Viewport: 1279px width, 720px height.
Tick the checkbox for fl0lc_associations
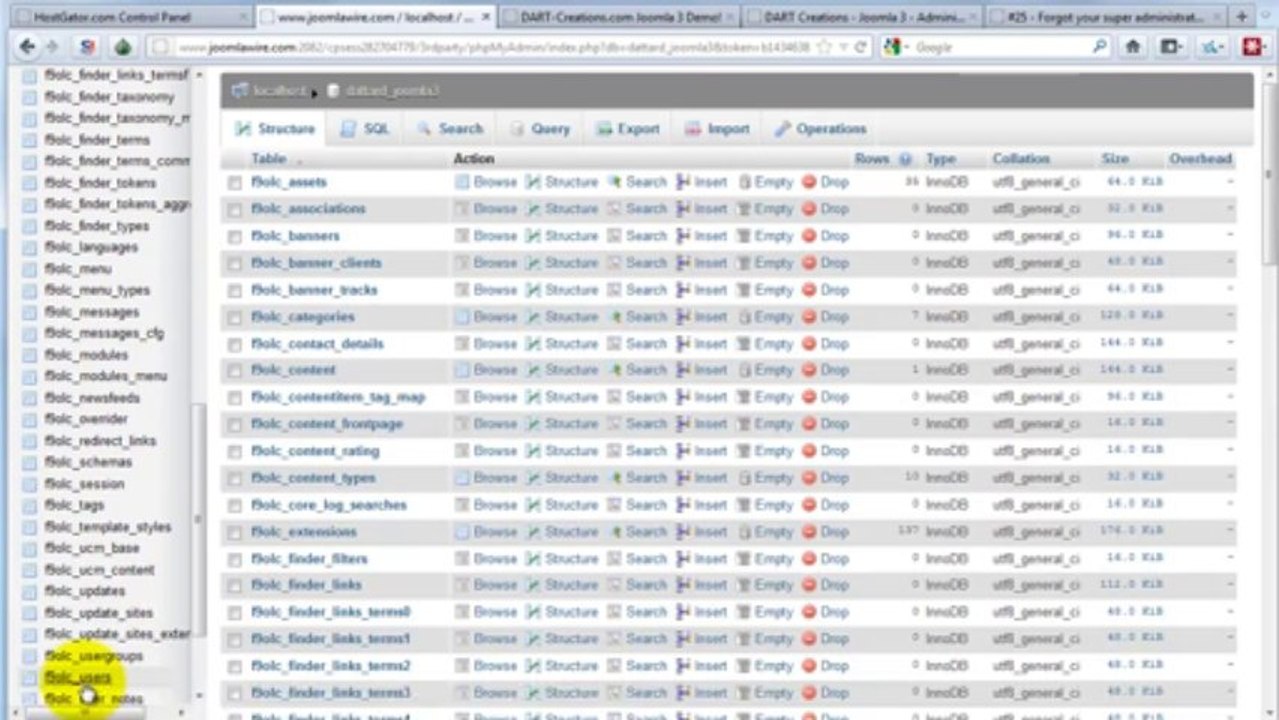pos(235,210)
